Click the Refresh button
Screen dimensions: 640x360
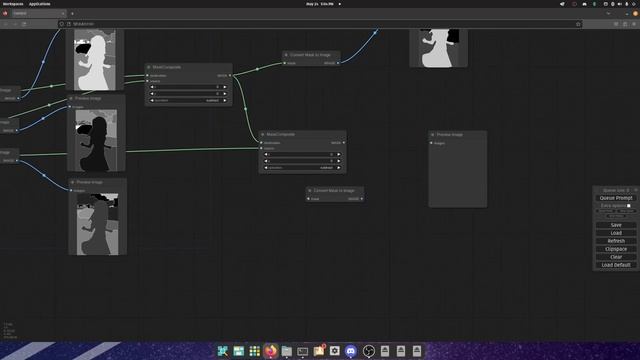[x=616, y=241]
